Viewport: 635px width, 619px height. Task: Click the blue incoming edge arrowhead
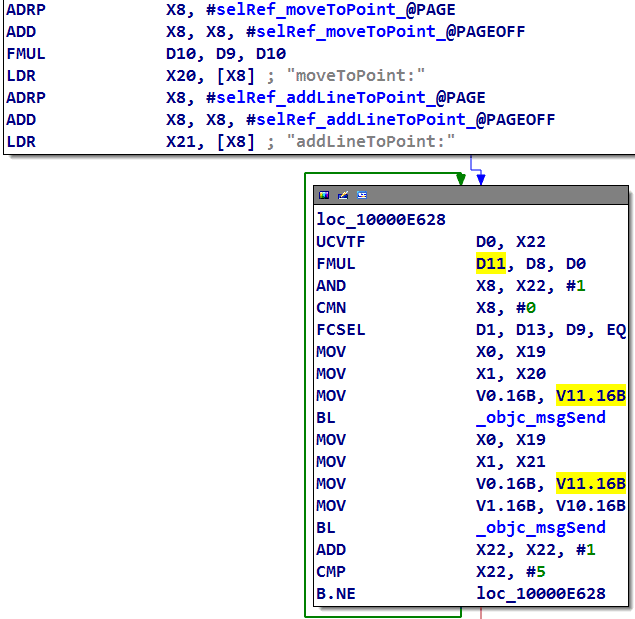tap(481, 180)
